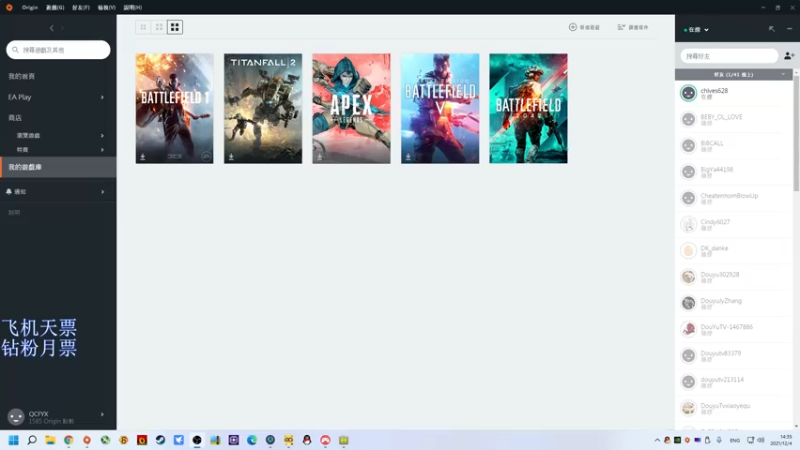The image size is (800, 450).
Task: Click the friend search field
Action: tap(729, 56)
